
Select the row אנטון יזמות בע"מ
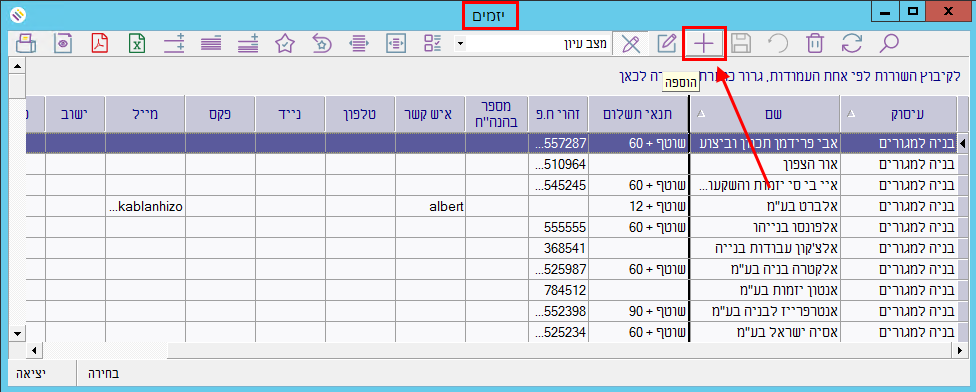(x=491, y=290)
